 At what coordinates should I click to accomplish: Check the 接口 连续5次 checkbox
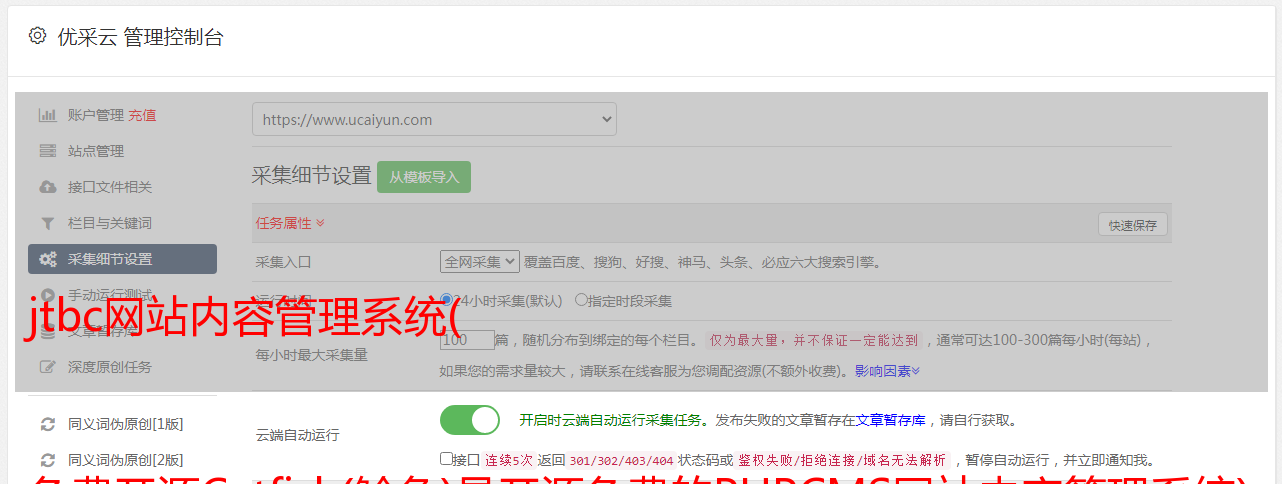[x=446, y=459]
